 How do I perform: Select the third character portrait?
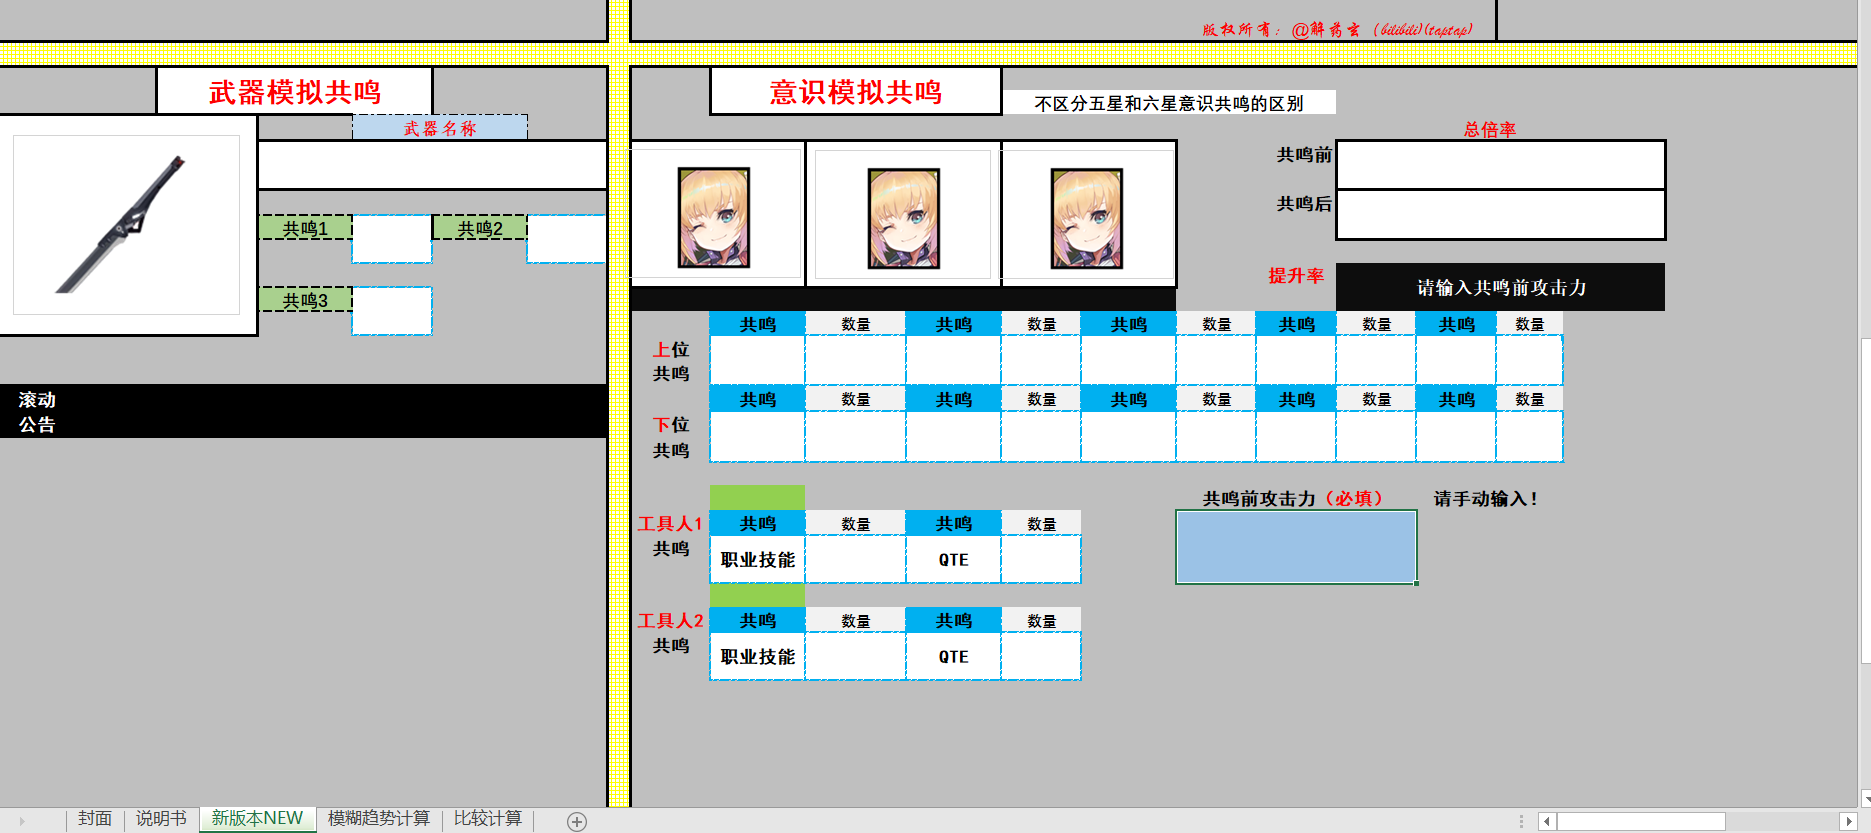click(x=1087, y=218)
